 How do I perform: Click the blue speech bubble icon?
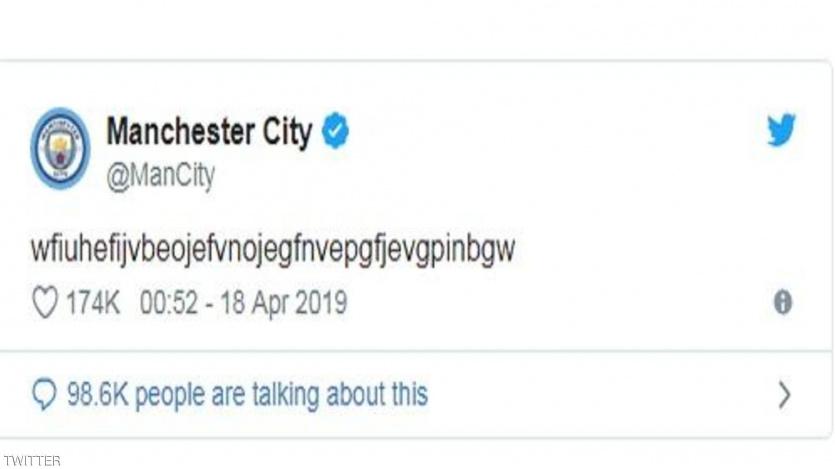[45, 395]
